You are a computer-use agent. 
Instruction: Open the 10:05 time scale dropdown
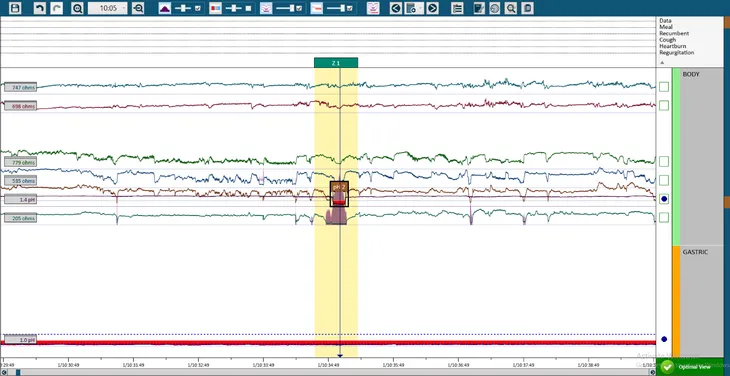[x=108, y=8]
